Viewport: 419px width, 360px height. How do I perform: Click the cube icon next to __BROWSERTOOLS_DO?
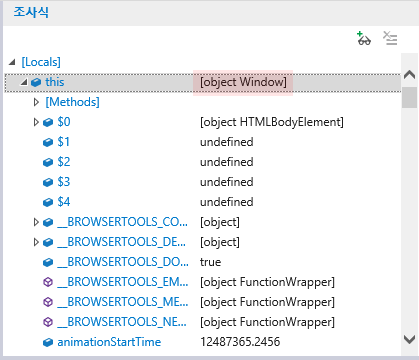(48, 262)
